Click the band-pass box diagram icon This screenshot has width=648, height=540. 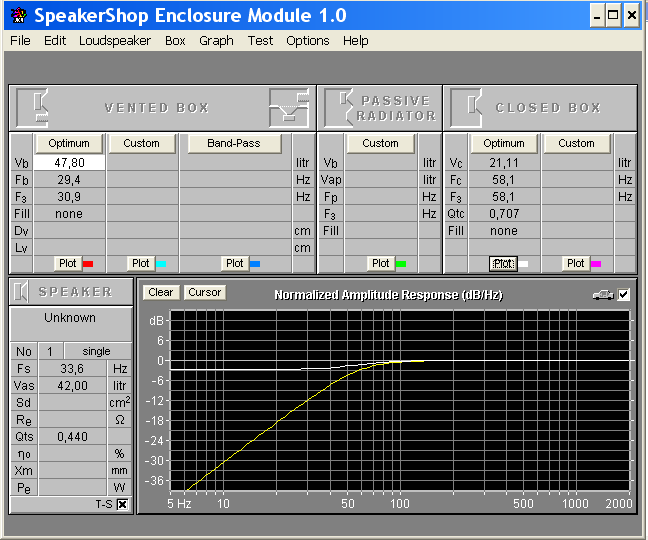click(x=289, y=108)
